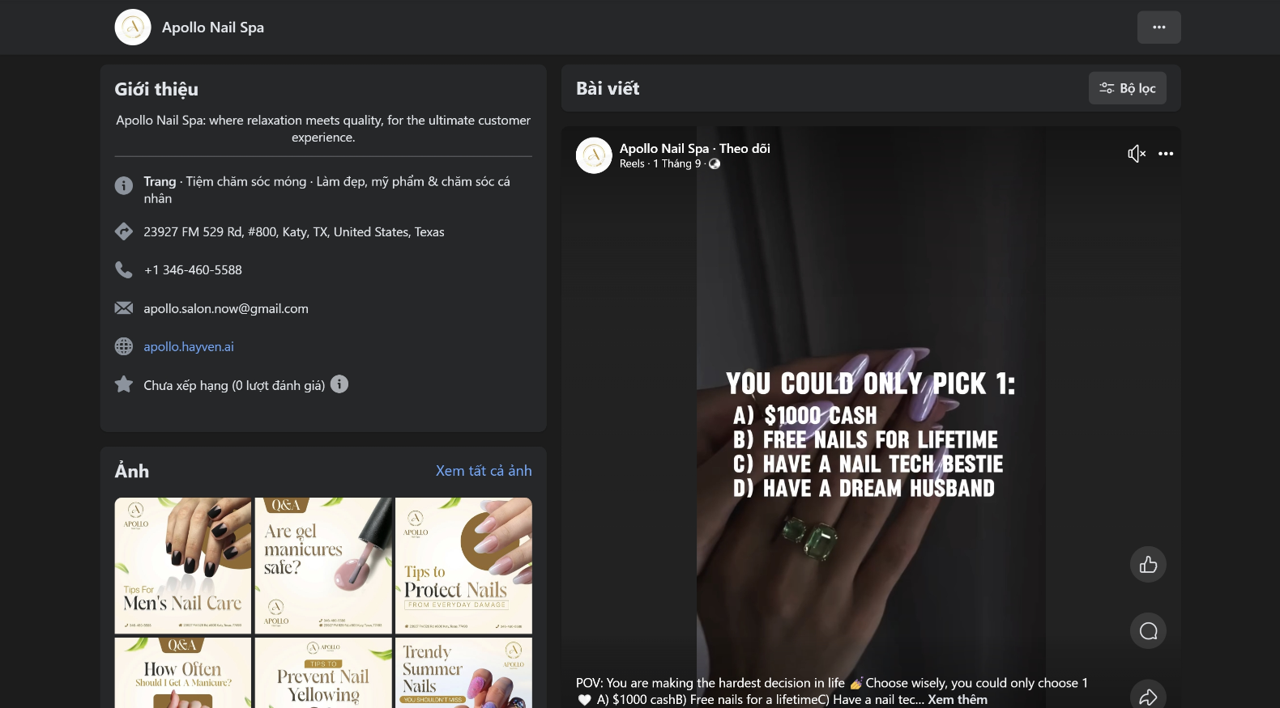
Task: Follow the page via Theo dõi
Action: tap(745, 148)
